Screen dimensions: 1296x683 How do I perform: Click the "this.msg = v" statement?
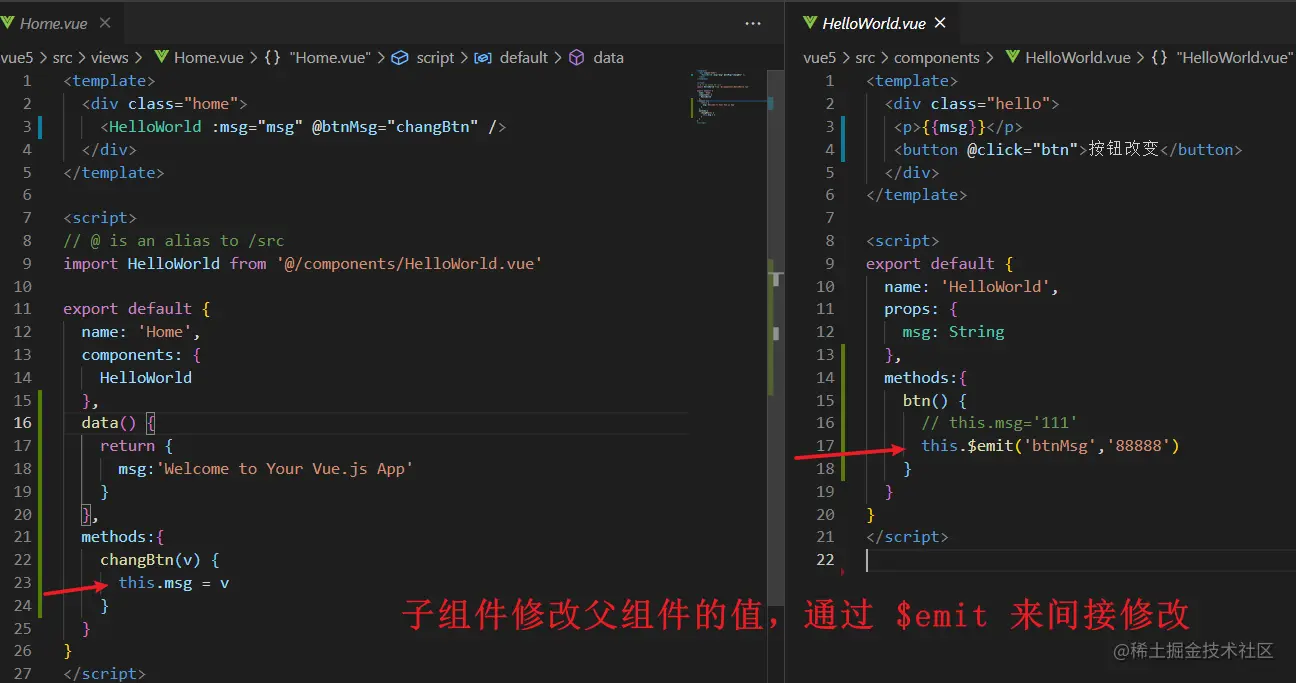[174, 583]
